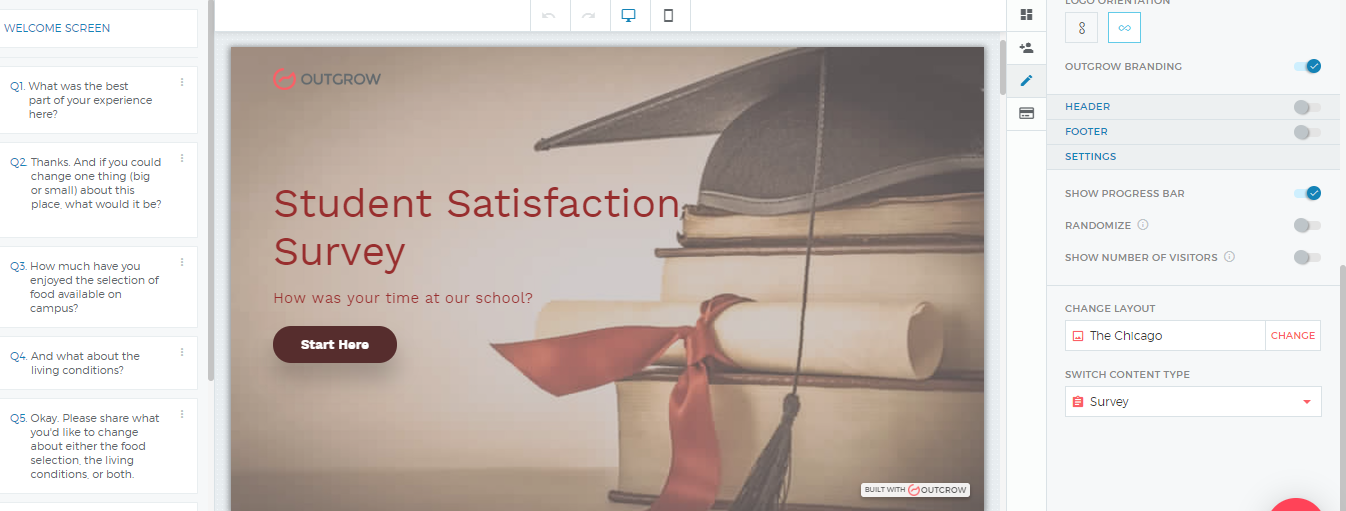Open the card payment icon in sidebar
The image size is (1346, 511).
pyautogui.click(x=1026, y=114)
